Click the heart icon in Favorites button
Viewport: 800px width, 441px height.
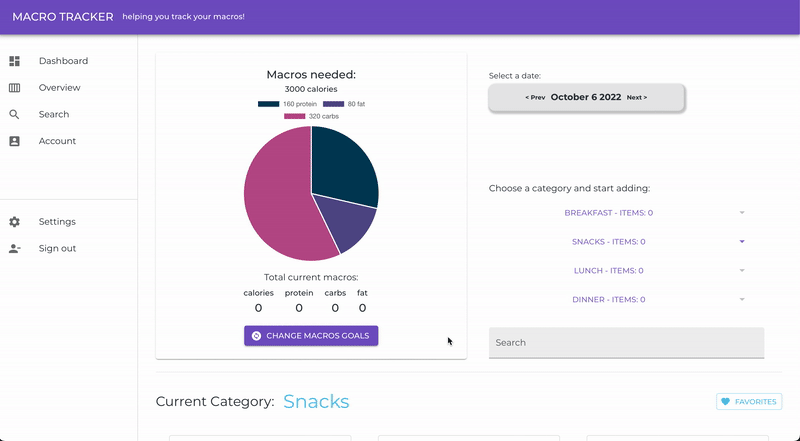coord(726,402)
